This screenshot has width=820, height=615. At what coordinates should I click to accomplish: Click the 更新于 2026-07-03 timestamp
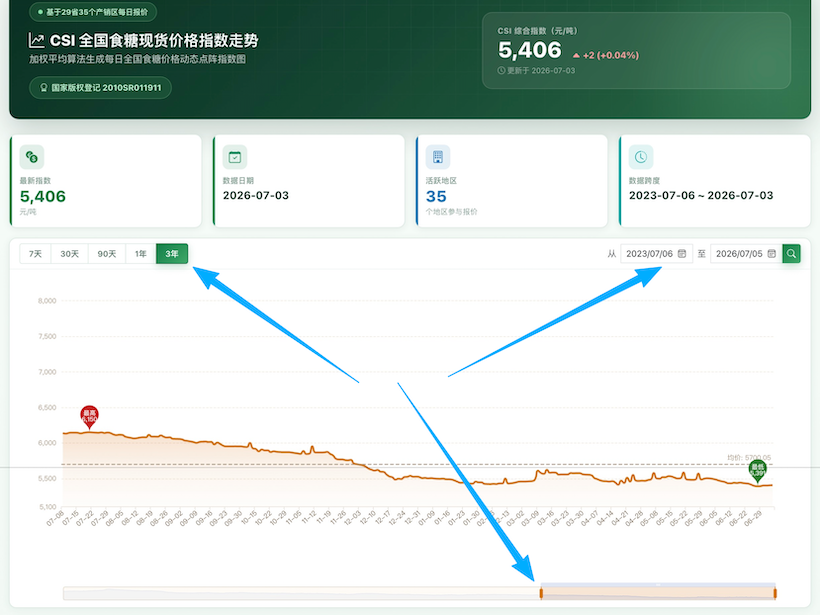(x=536, y=71)
